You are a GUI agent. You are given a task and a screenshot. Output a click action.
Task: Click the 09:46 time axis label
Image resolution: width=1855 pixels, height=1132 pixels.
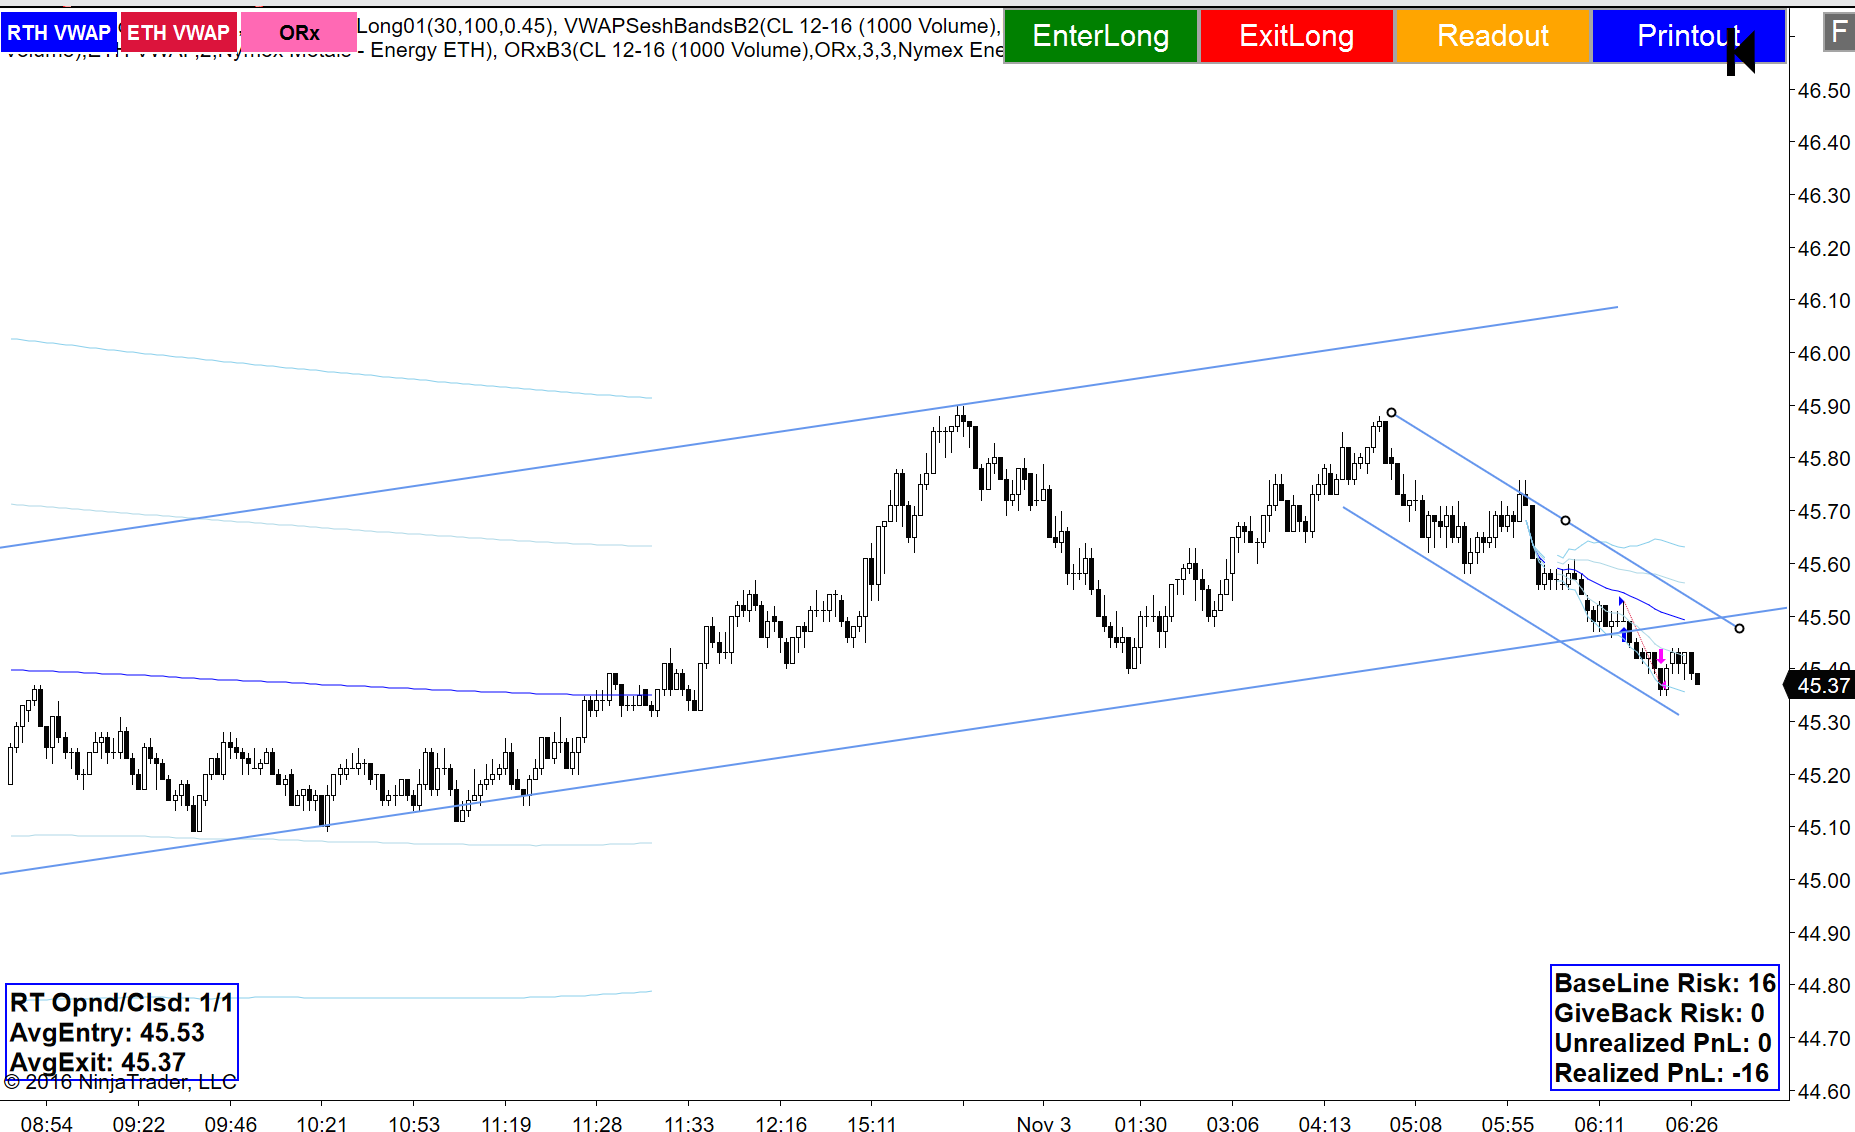pyautogui.click(x=230, y=1124)
